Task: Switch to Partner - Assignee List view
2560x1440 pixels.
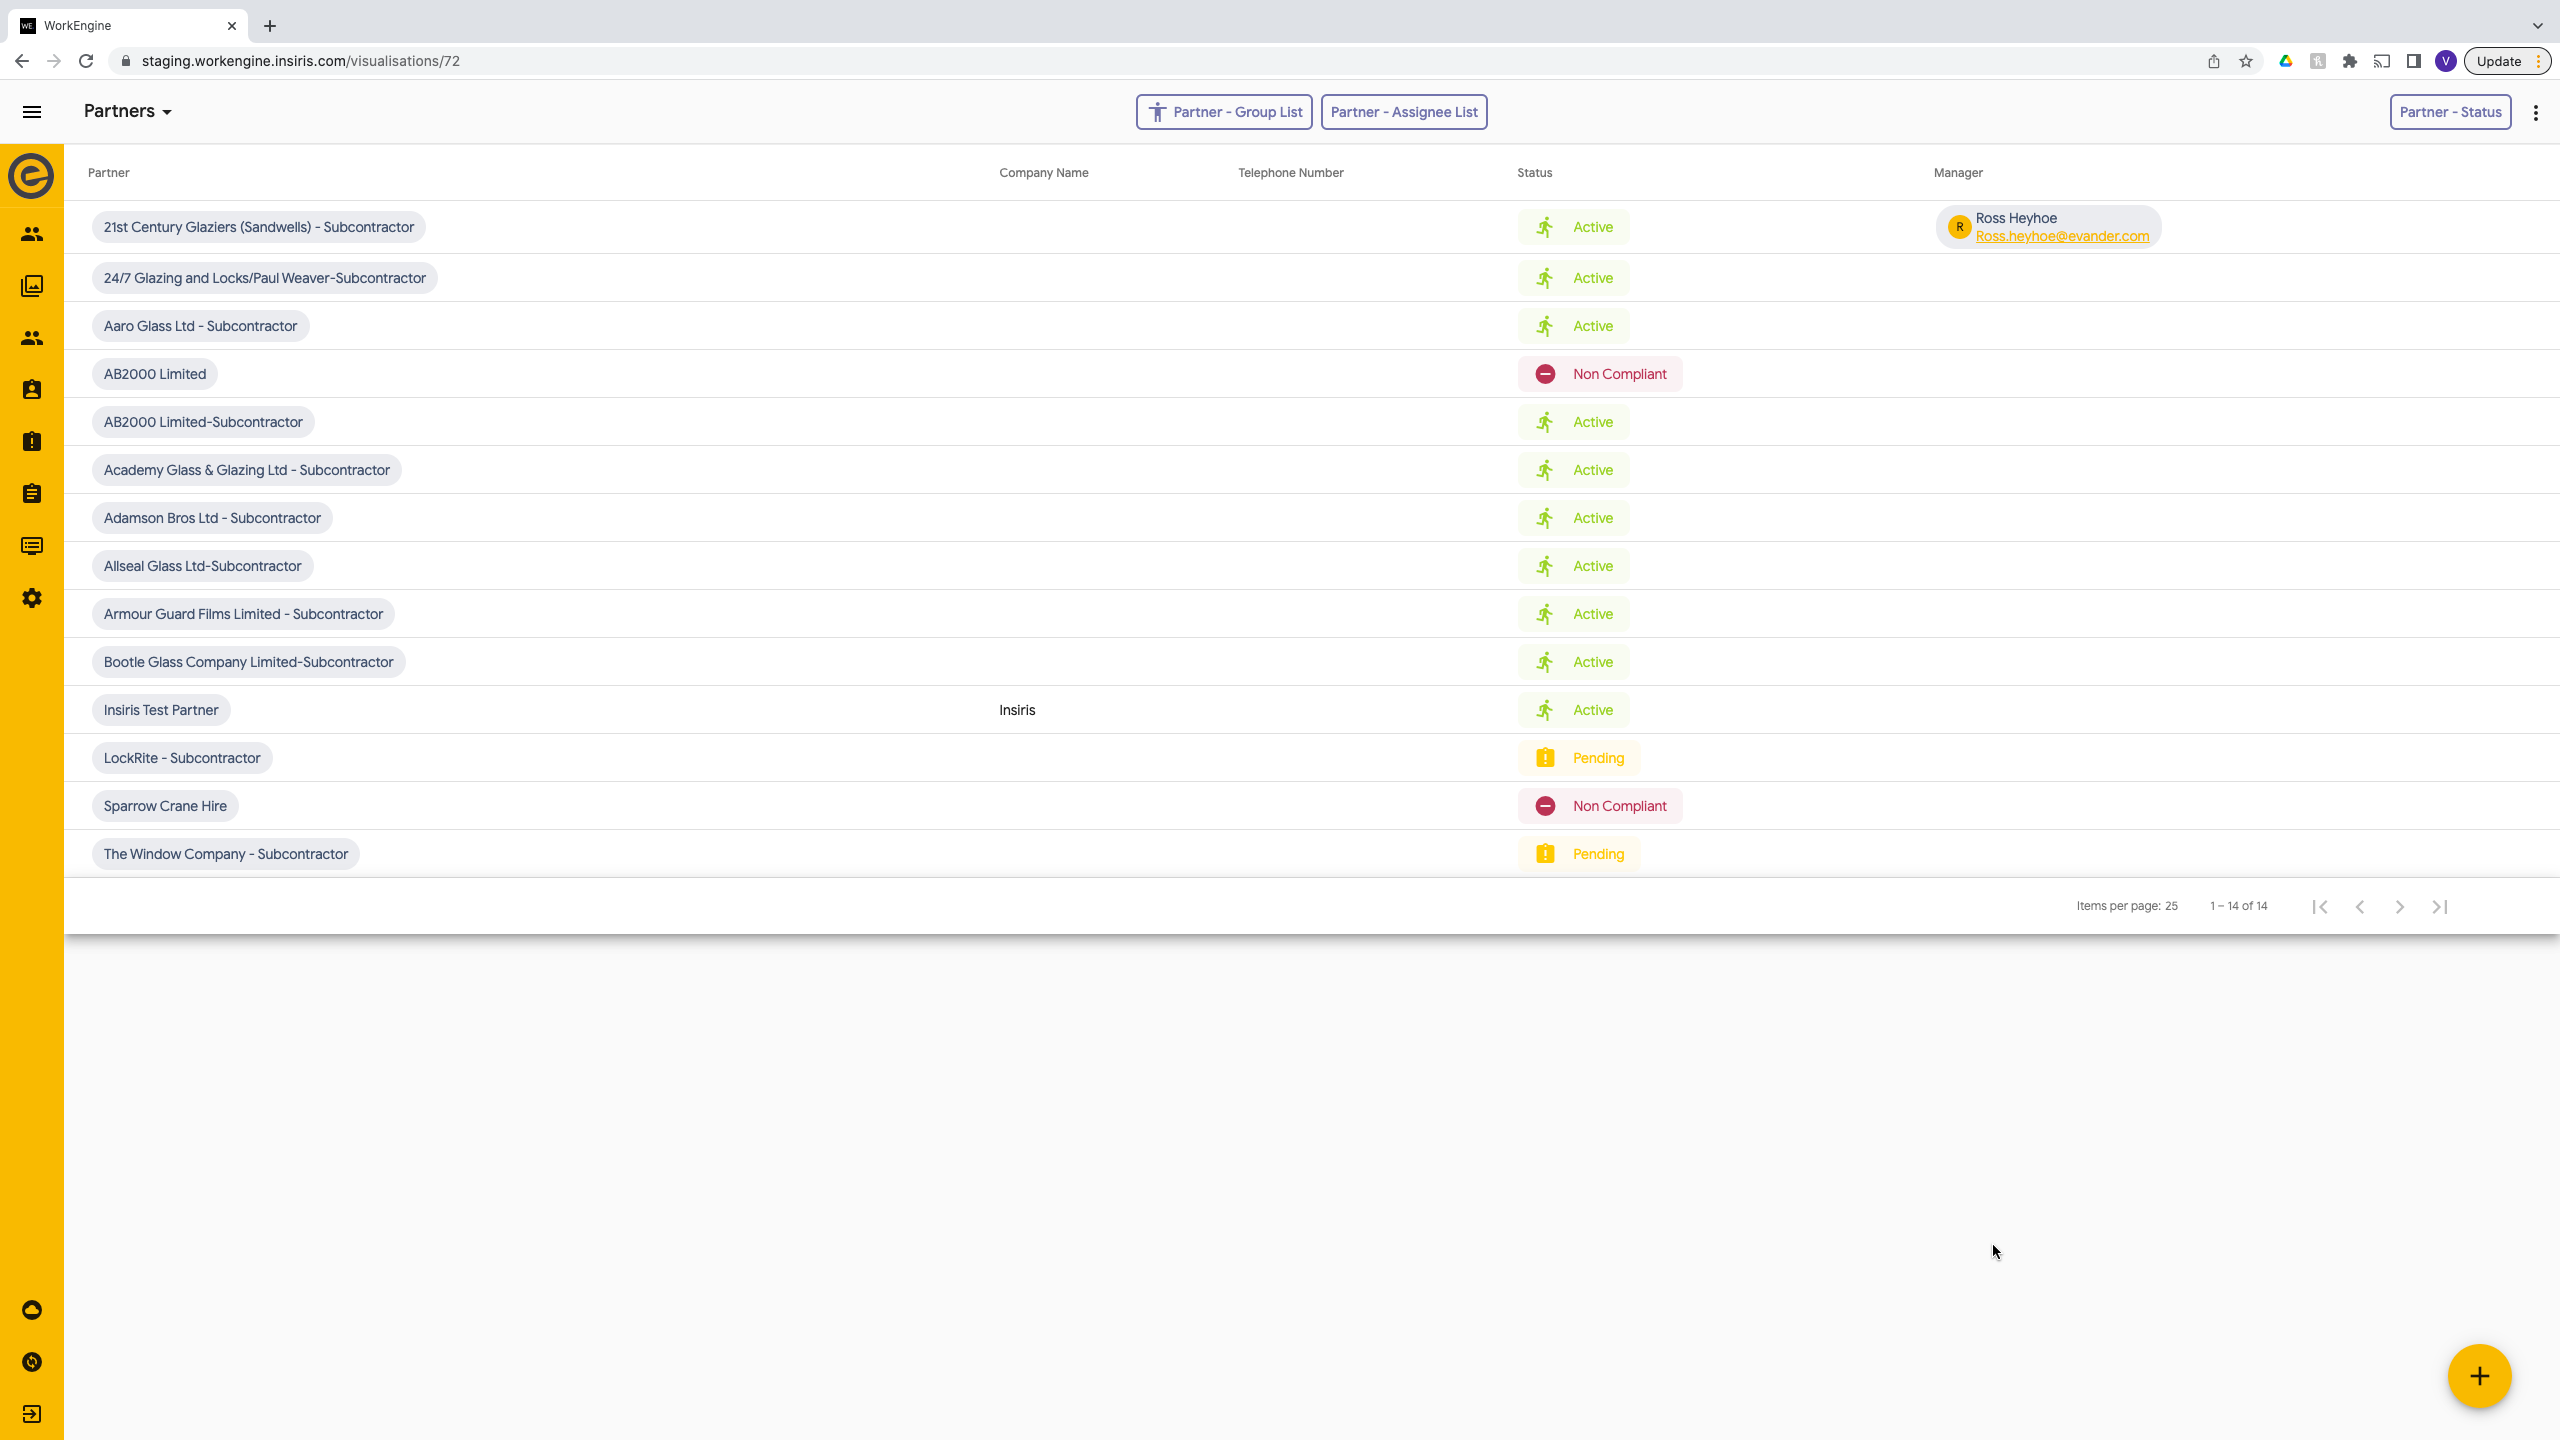Action: pos(1403,112)
